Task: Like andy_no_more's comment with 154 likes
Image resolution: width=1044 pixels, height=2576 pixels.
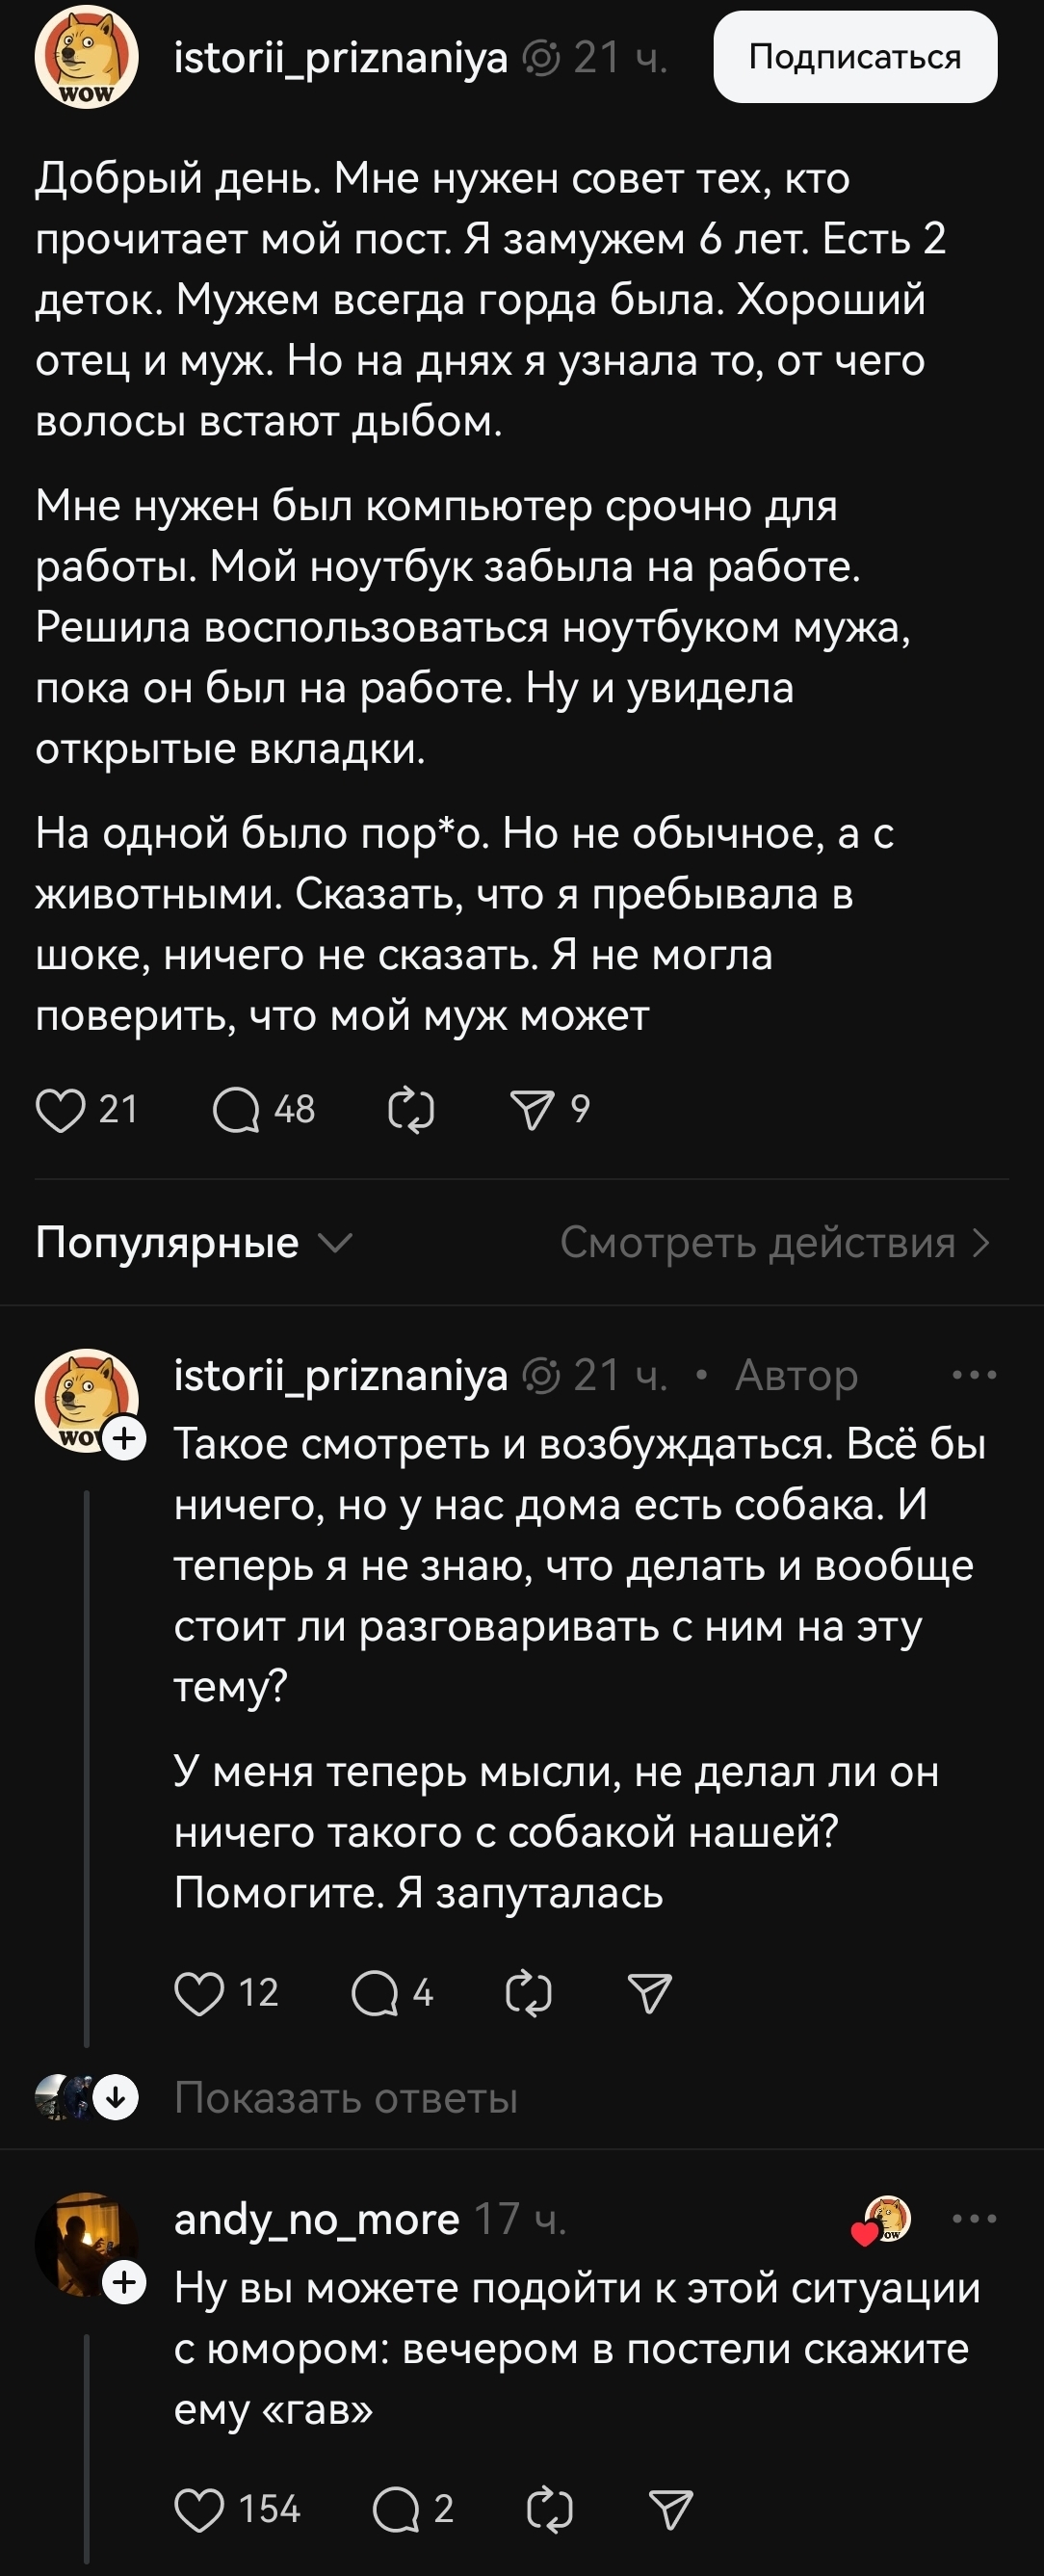Action: point(199,2510)
